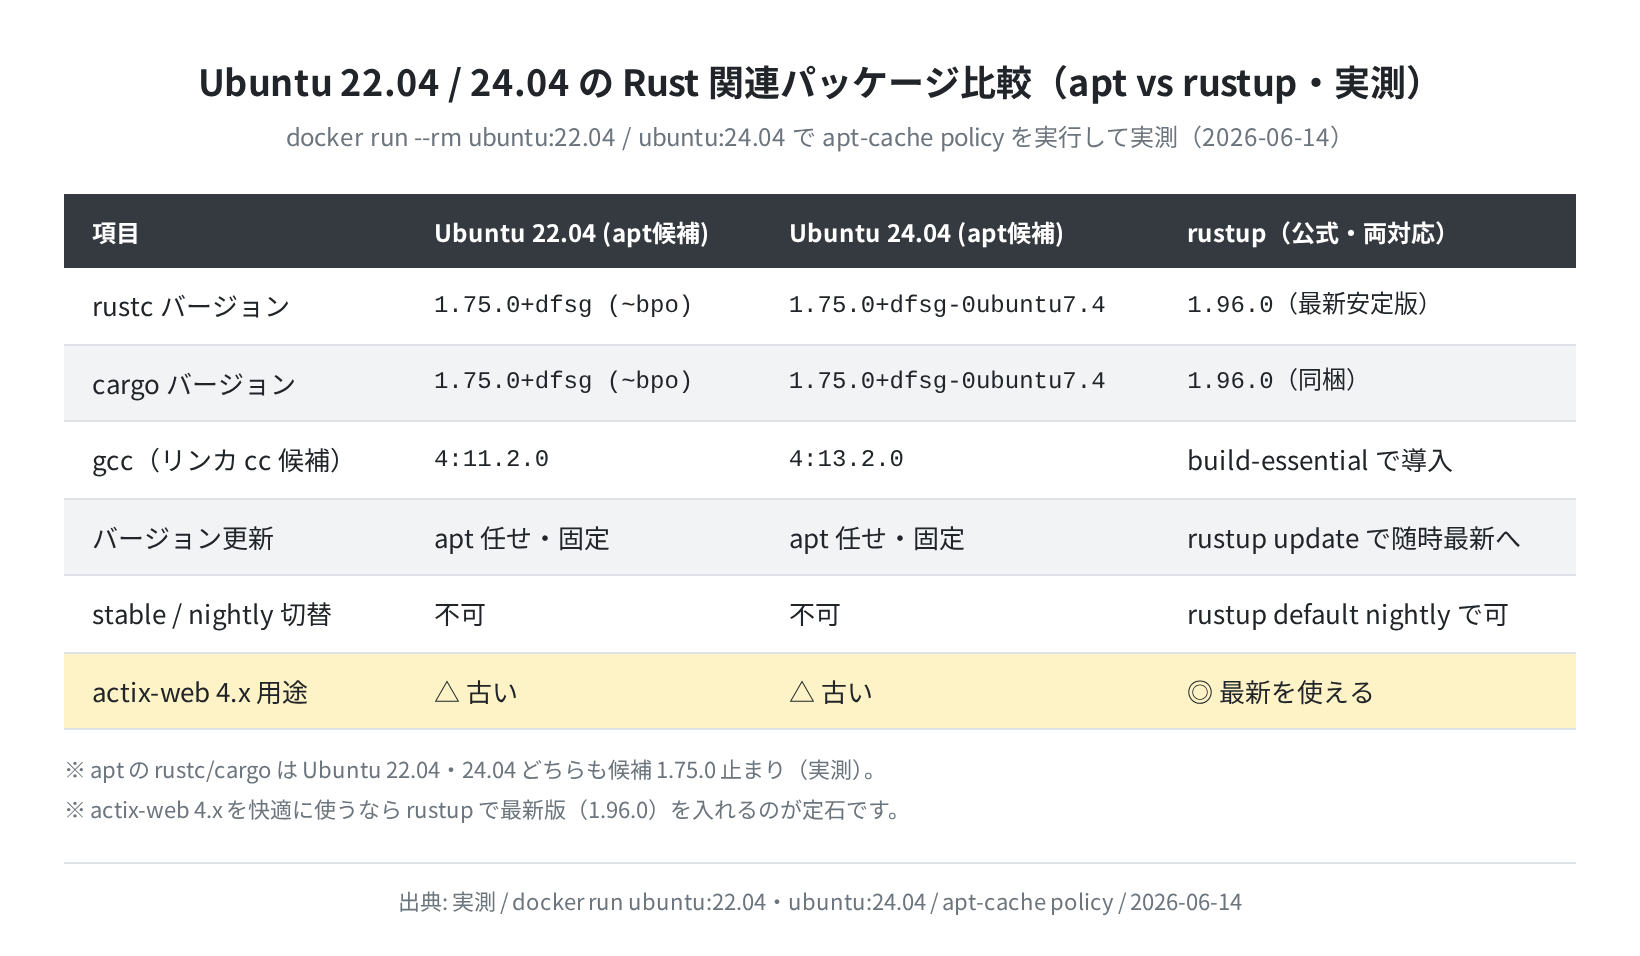Screen dimensions: 1640x956
Task: Click the 出典 source line at the bottom
Action: coord(820,902)
